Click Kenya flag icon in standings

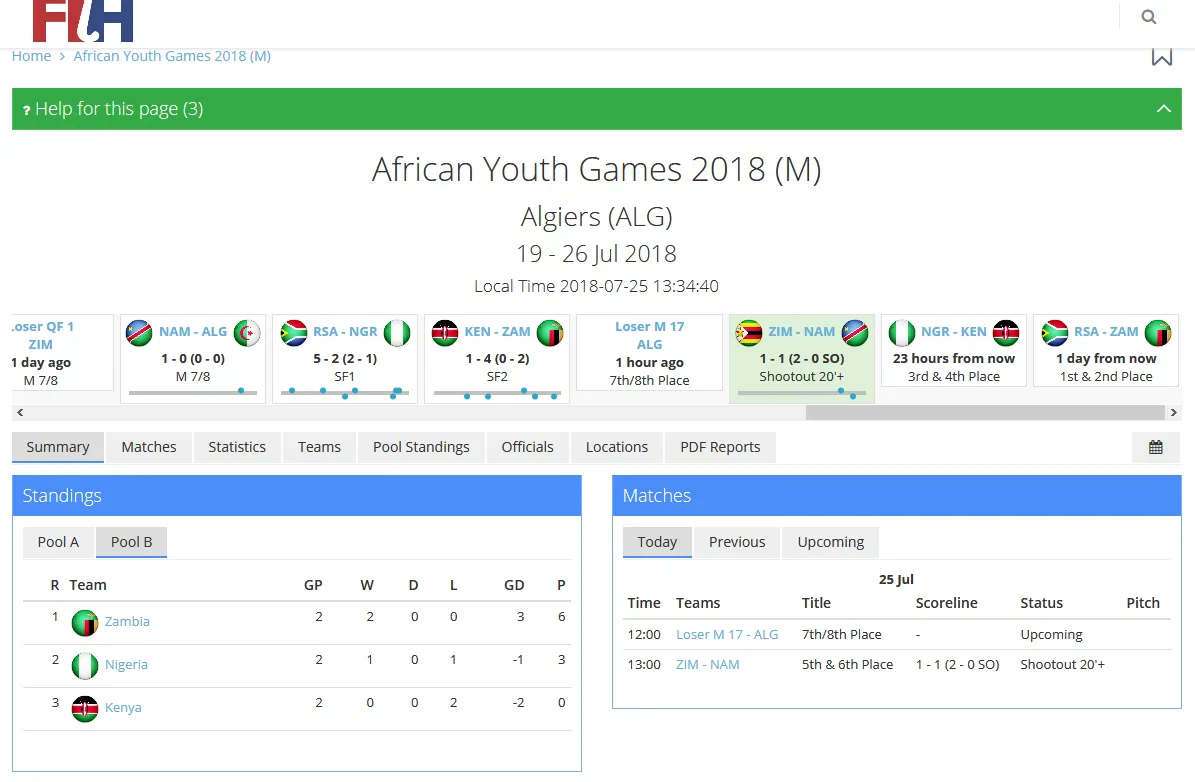(x=85, y=708)
